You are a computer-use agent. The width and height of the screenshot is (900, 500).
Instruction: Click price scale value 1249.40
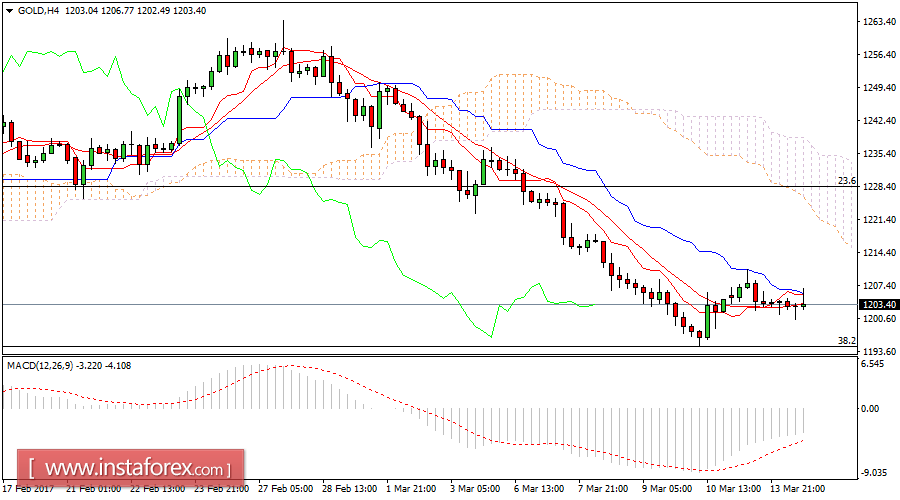click(x=880, y=88)
